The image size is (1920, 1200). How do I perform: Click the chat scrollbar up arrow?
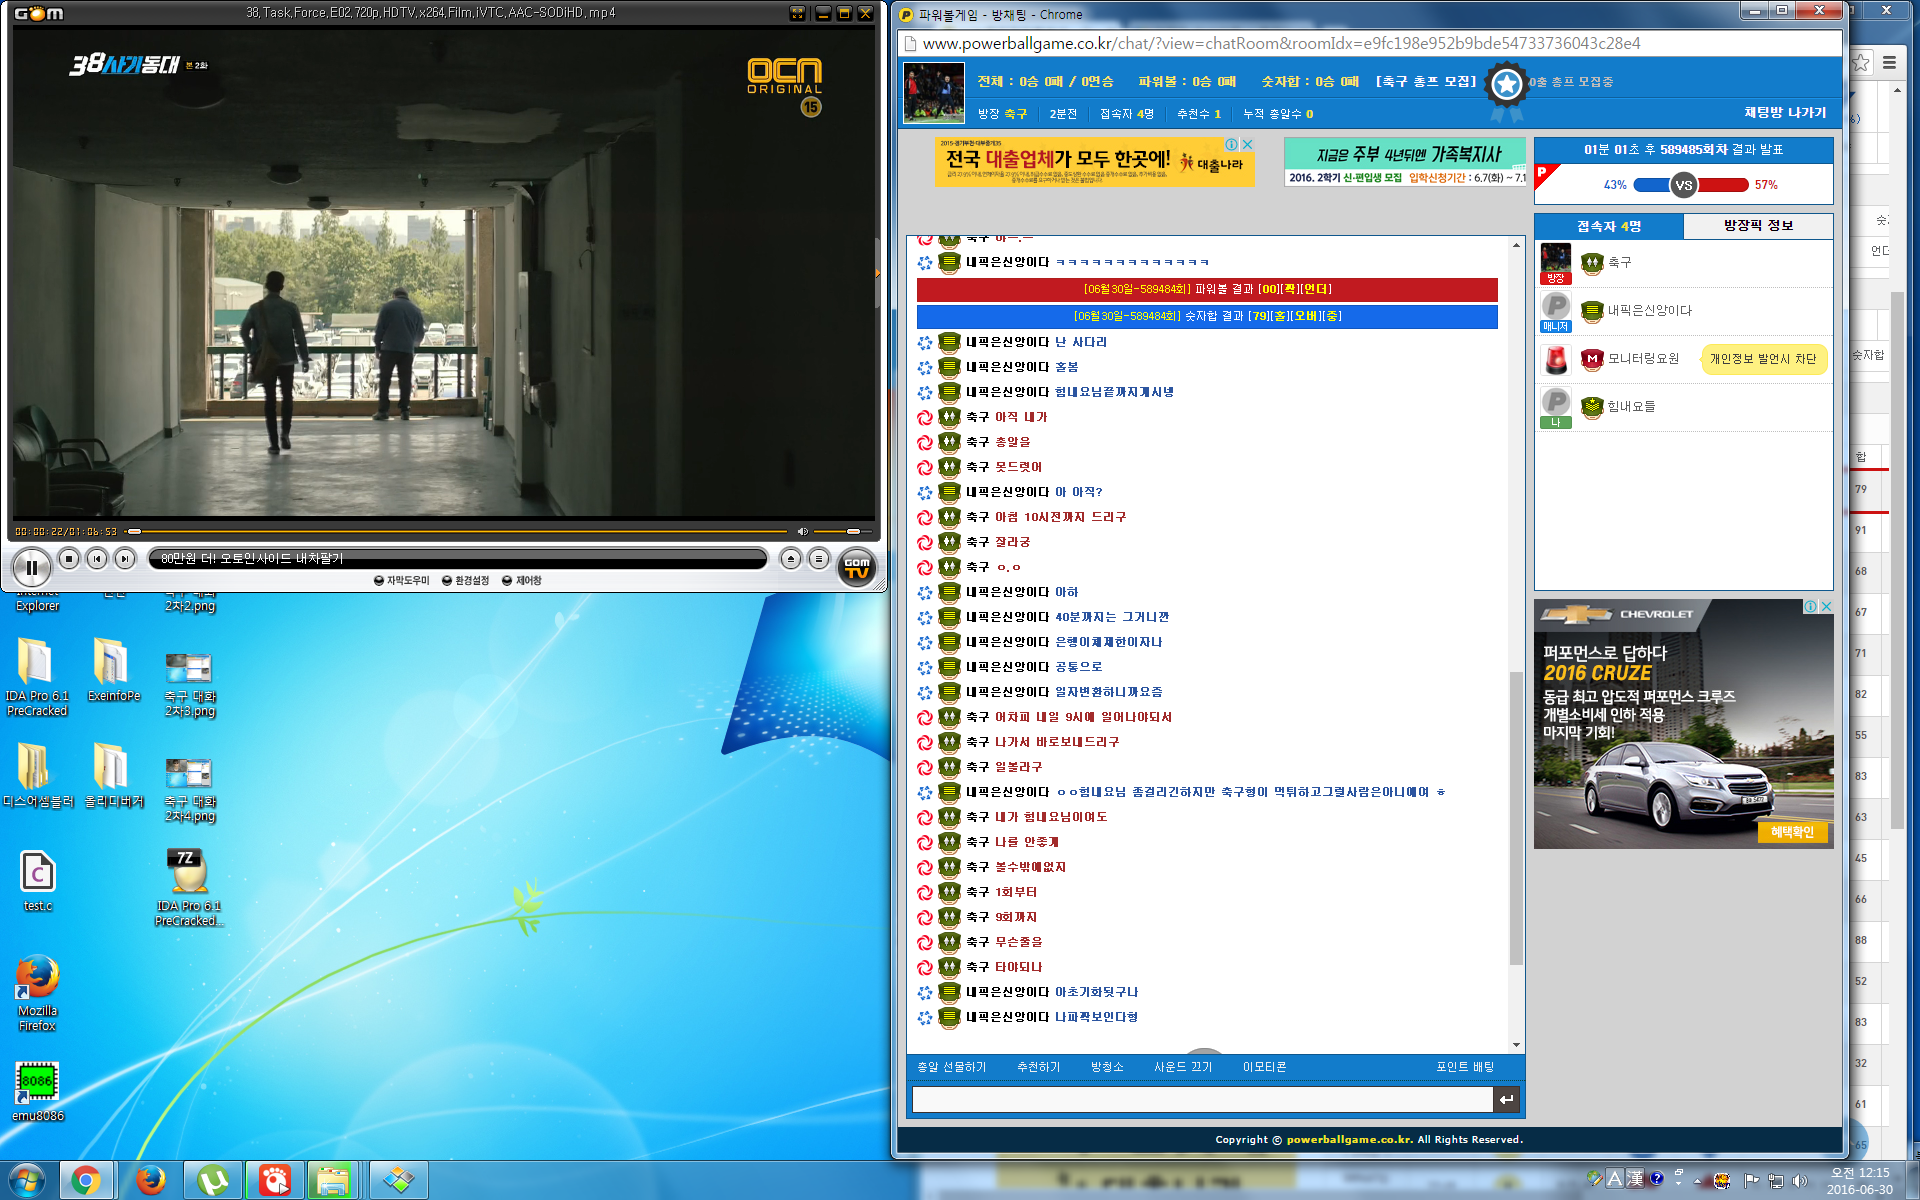coord(1516,244)
